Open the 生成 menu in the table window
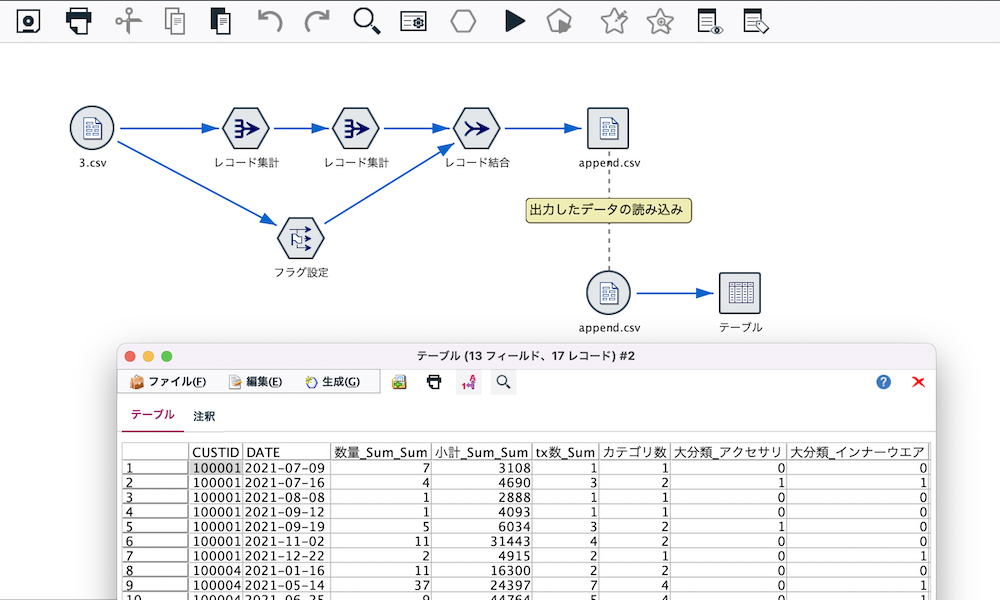 338,381
